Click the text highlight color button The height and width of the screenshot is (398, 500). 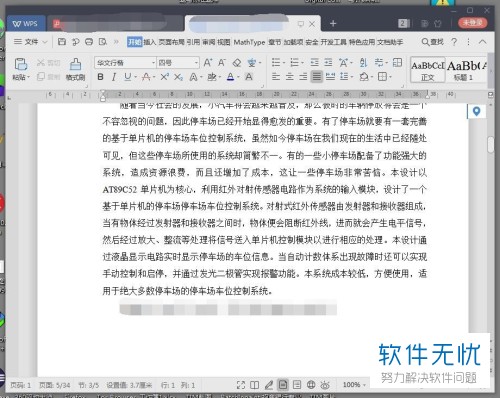click(x=211, y=77)
